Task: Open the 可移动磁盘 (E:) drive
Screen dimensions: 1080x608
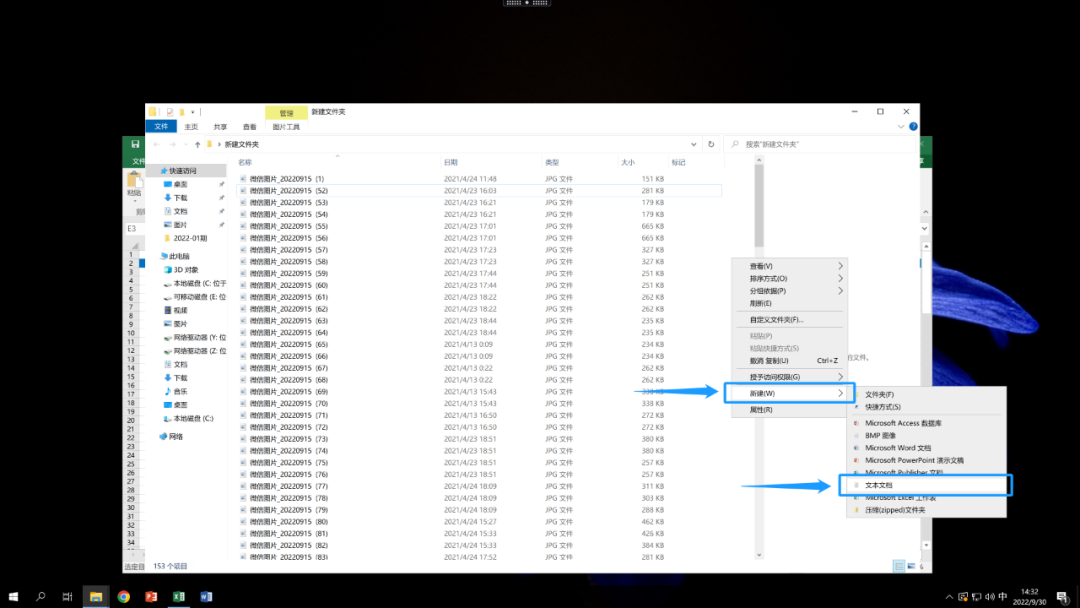Action: 199,297
